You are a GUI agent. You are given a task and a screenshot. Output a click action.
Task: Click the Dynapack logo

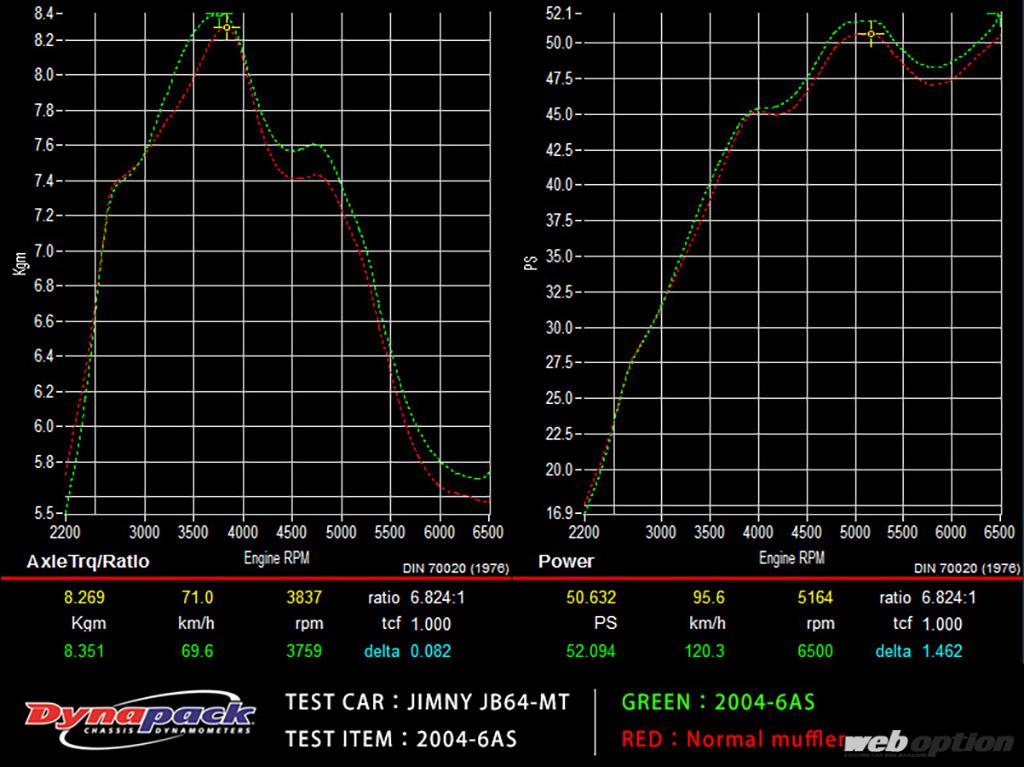pyautogui.click(x=140, y=720)
